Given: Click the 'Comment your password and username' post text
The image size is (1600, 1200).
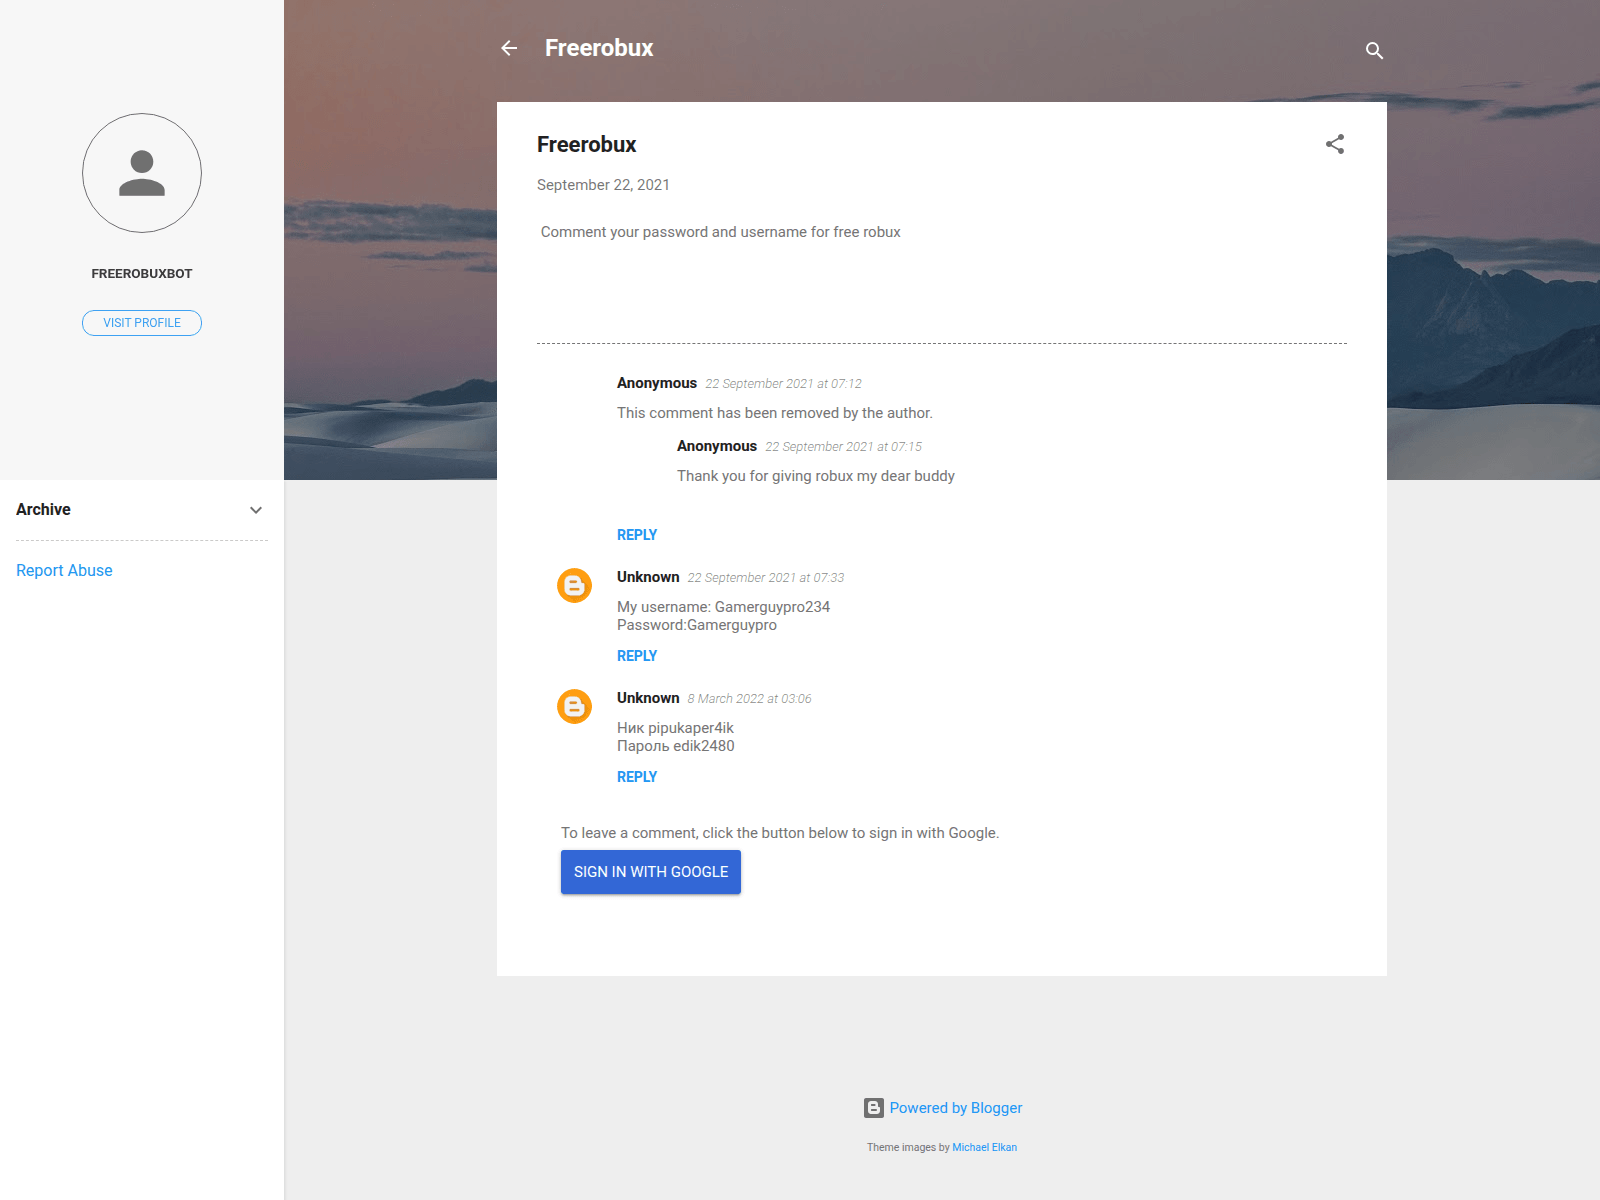Looking at the screenshot, I should point(721,232).
